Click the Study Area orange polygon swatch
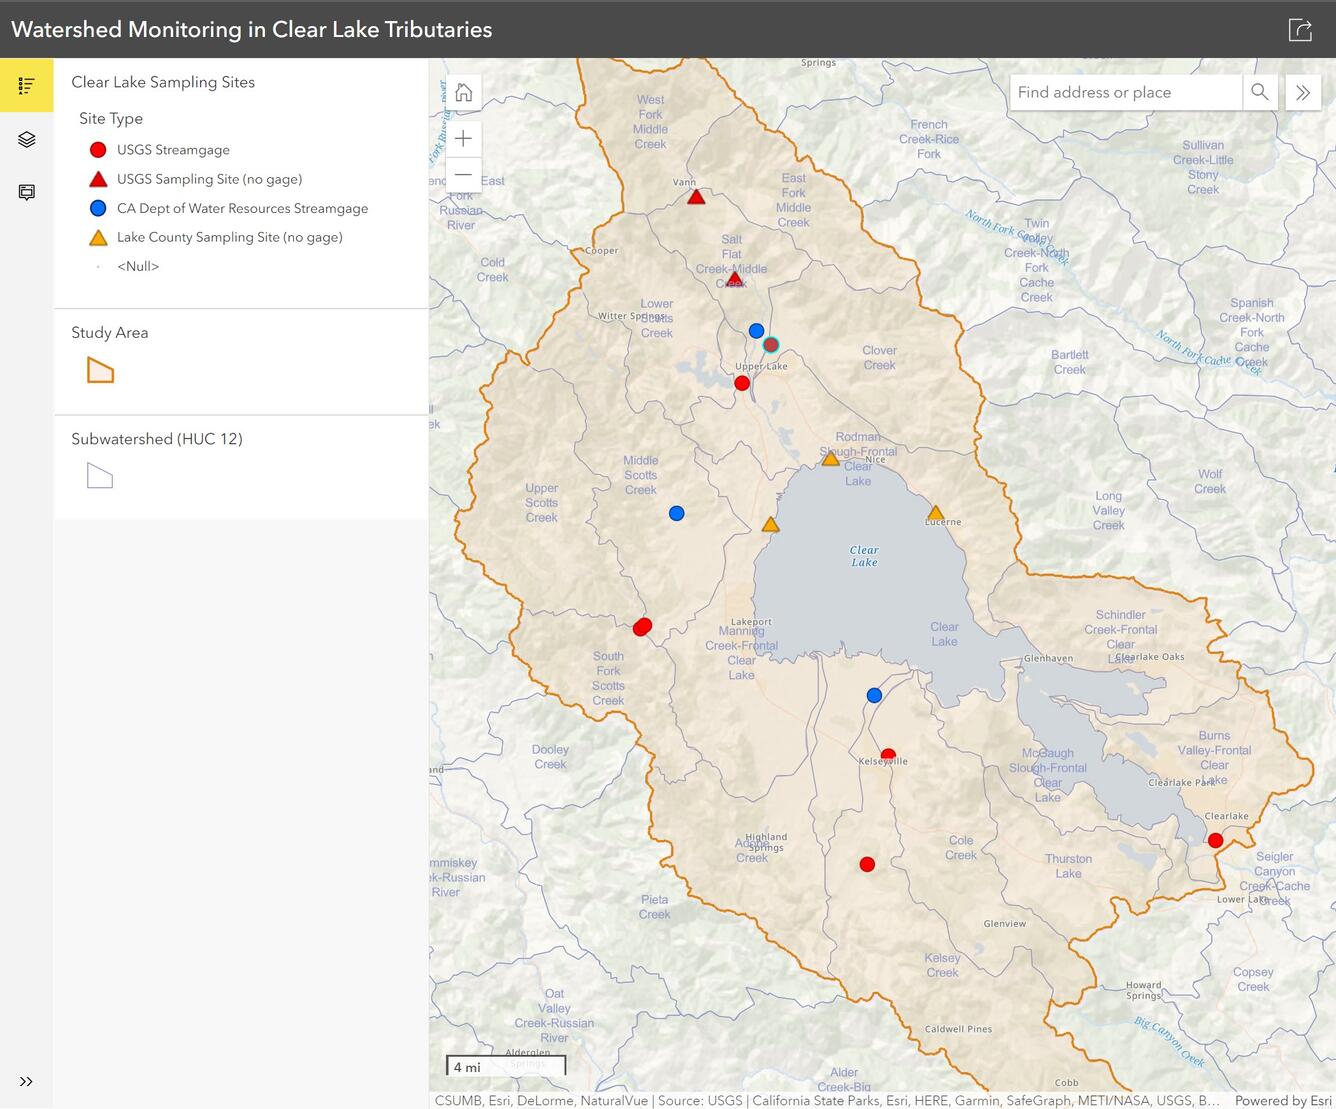 (x=100, y=369)
